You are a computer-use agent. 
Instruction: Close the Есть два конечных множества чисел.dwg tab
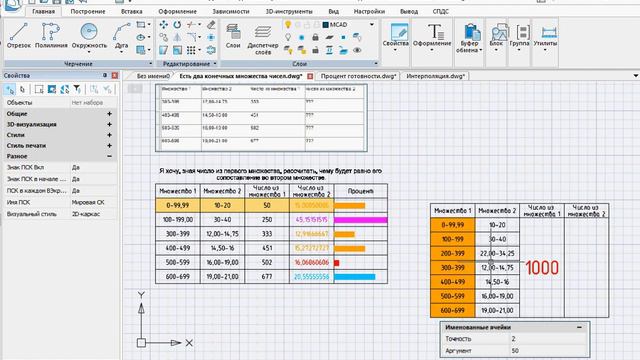(x=310, y=76)
